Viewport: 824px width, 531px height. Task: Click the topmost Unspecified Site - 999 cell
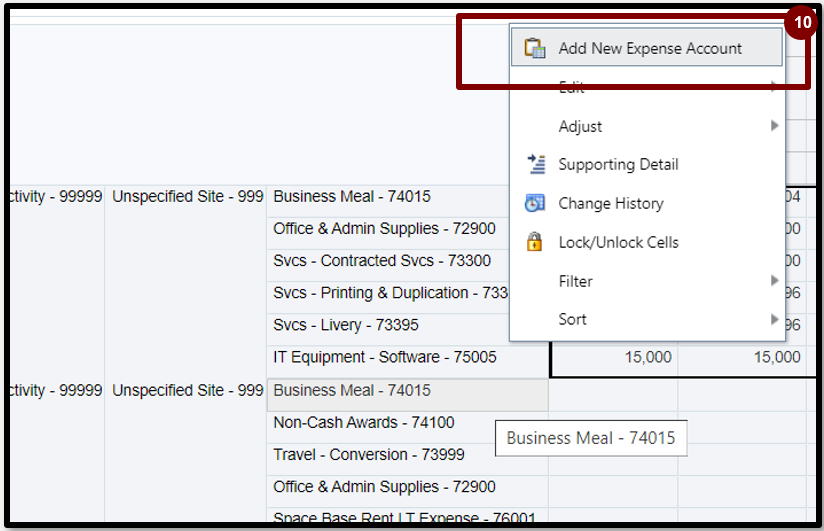tap(187, 197)
